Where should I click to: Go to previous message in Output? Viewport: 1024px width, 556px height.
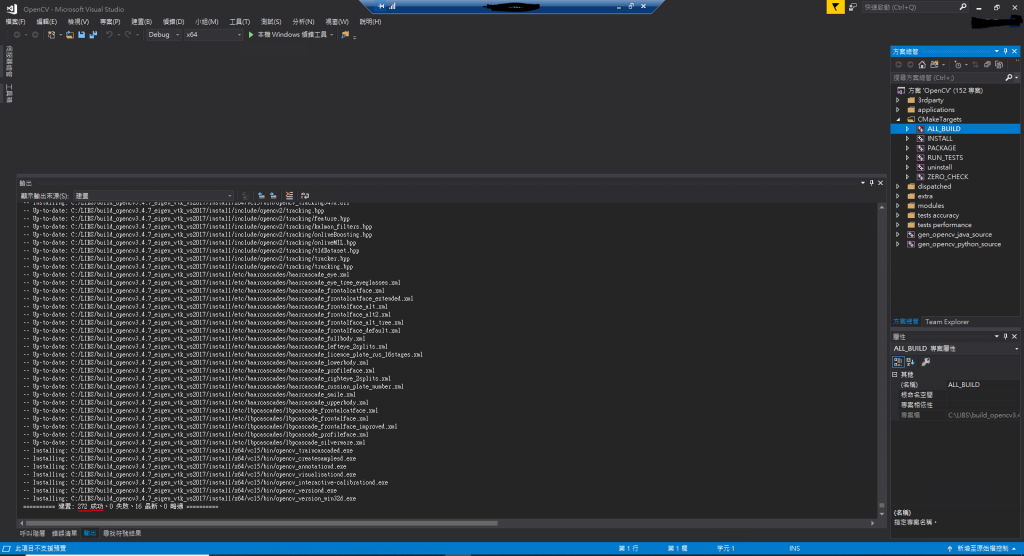(x=261, y=195)
